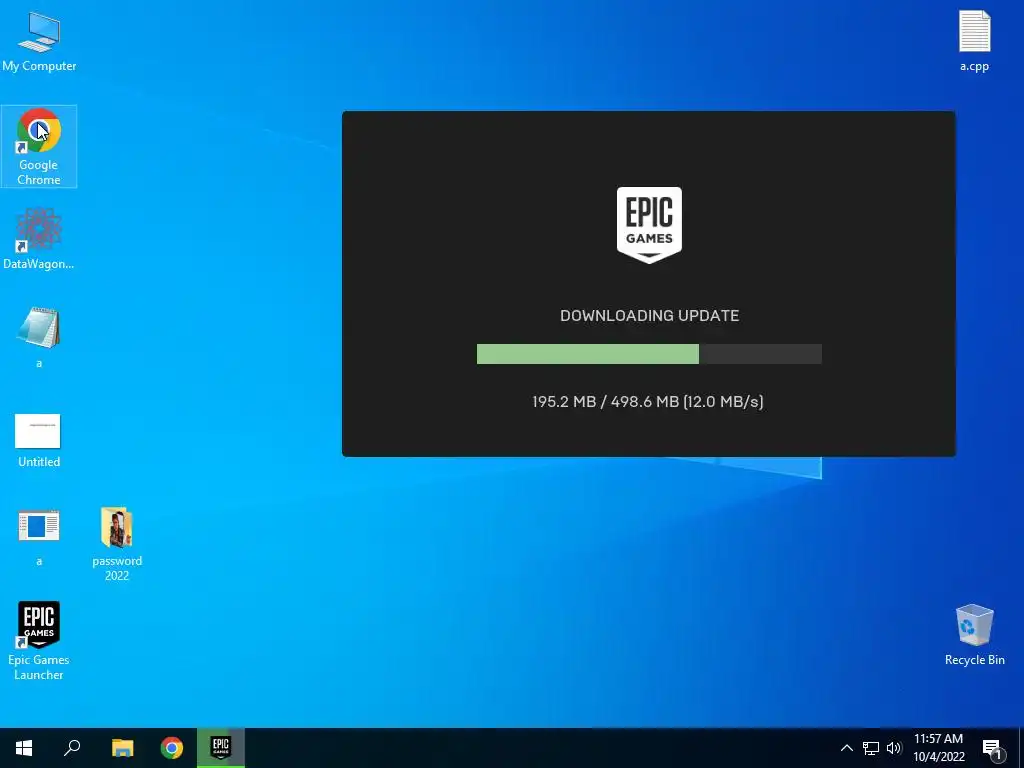Click the DOWNLOADING UPDATE label
This screenshot has height=768, width=1024.
coord(649,315)
